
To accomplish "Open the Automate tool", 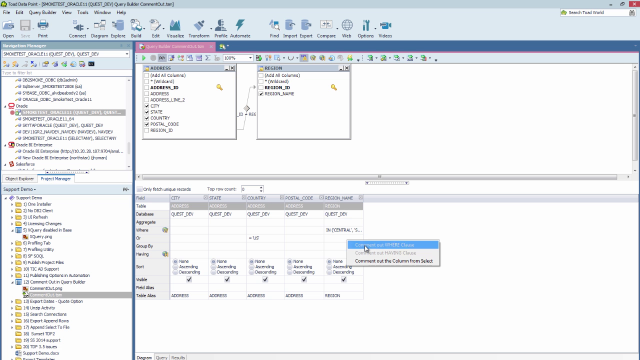I will tap(240, 29).
